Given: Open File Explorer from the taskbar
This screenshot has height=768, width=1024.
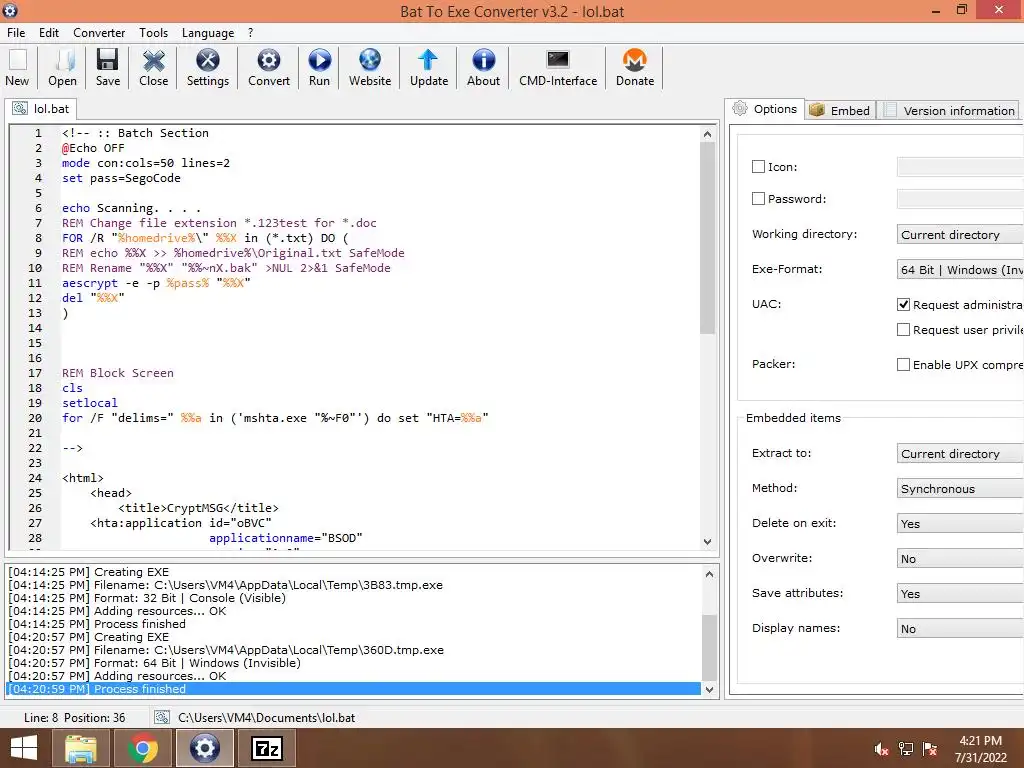Looking at the screenshot, I should [x=81, y=748].
